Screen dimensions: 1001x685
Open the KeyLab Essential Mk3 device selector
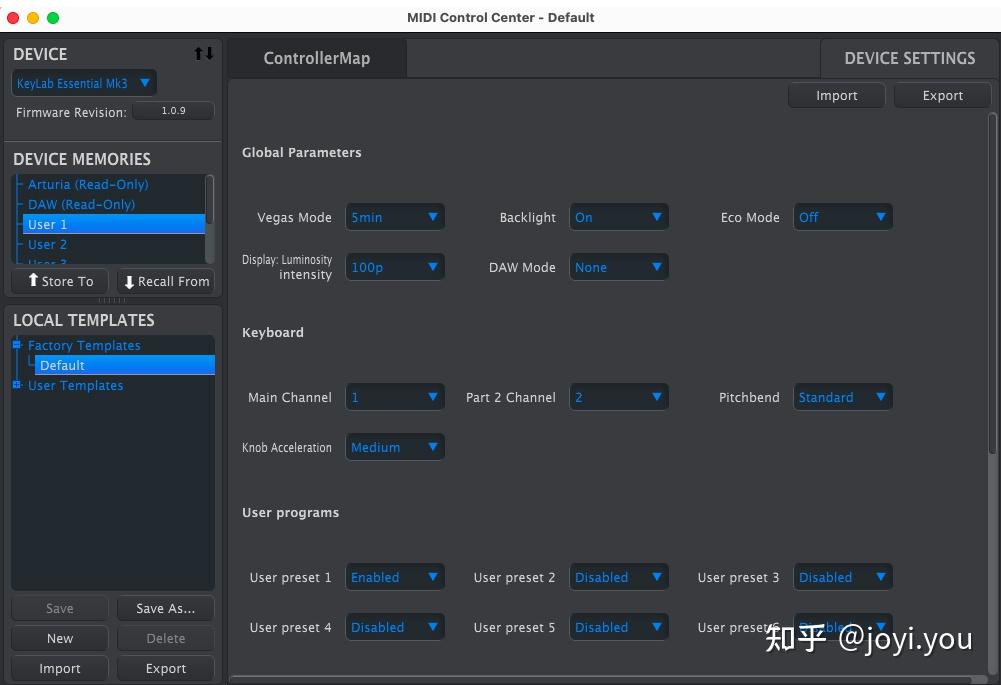(83, 82)
